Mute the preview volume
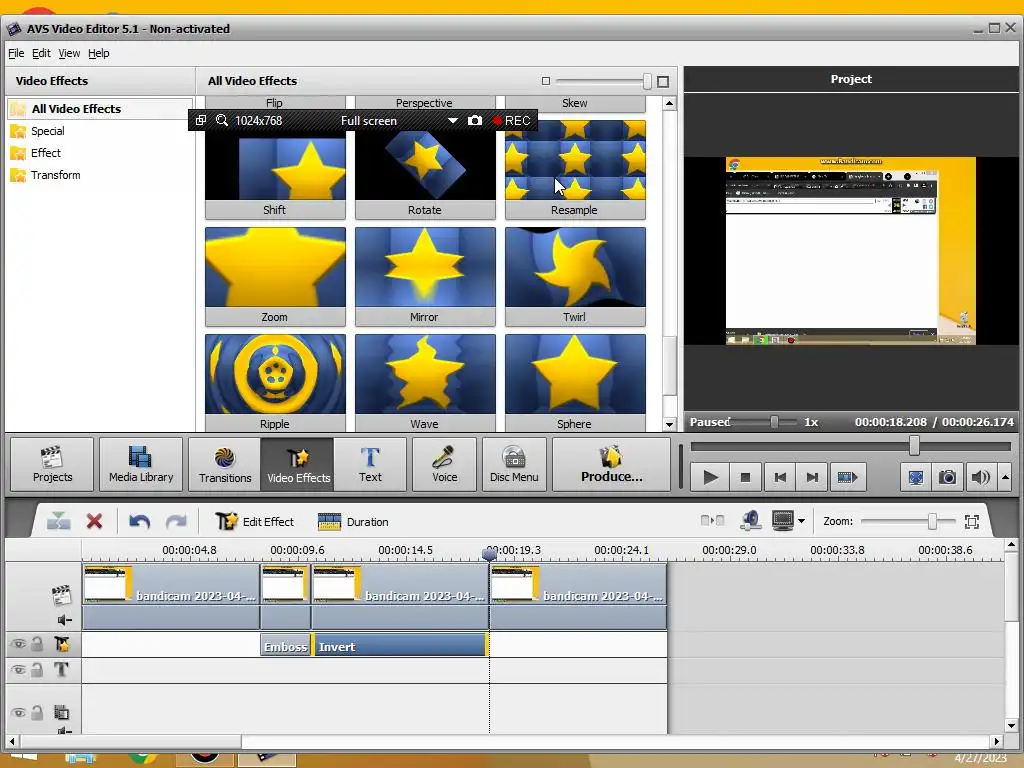The height and width of the screenshot is (768, 1024). coord(980,477)
